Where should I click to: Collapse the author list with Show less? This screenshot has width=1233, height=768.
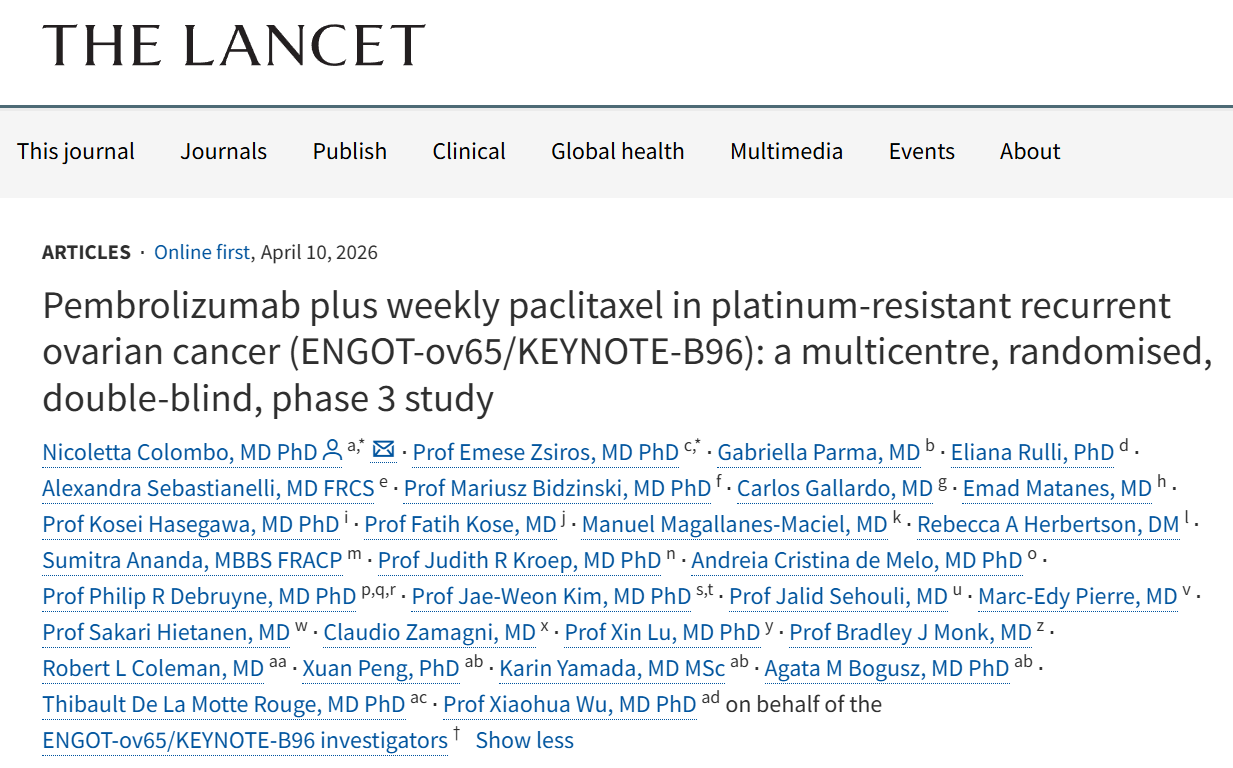pos(524,740)
